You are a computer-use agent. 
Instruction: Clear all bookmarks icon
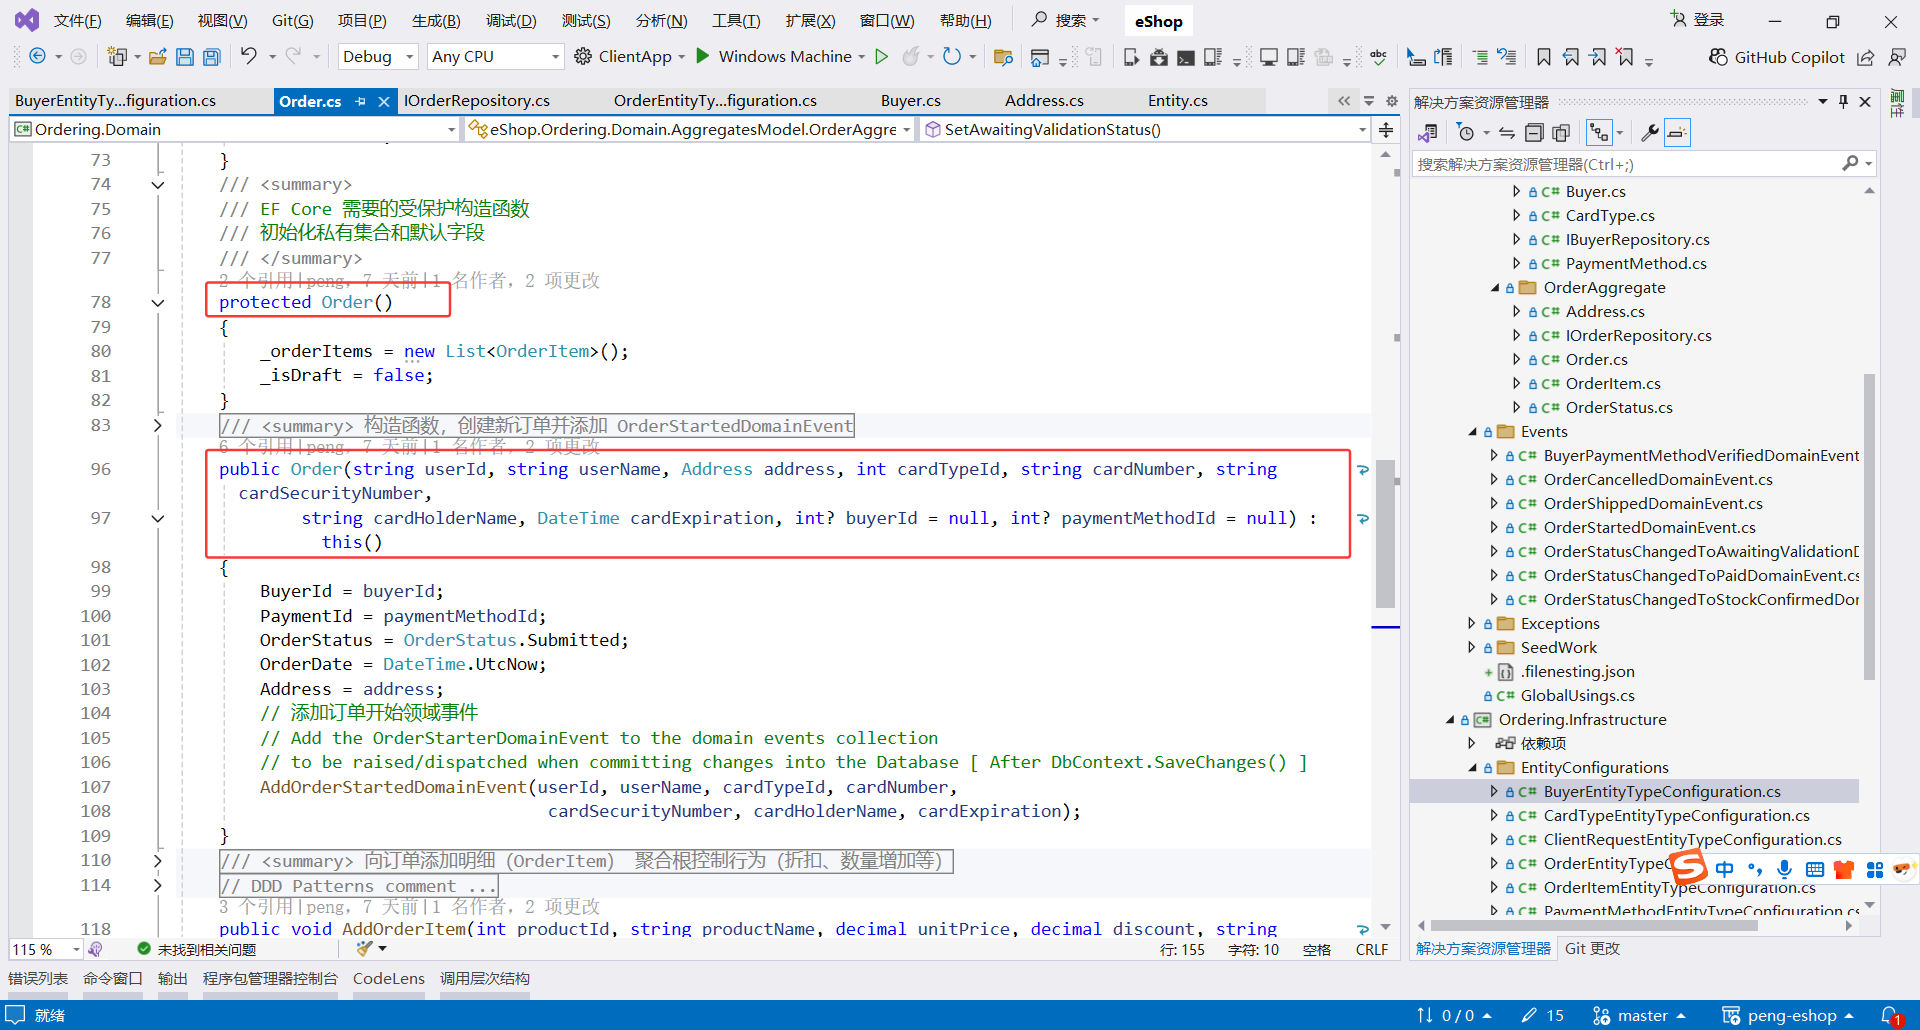tap(1626, 57)
